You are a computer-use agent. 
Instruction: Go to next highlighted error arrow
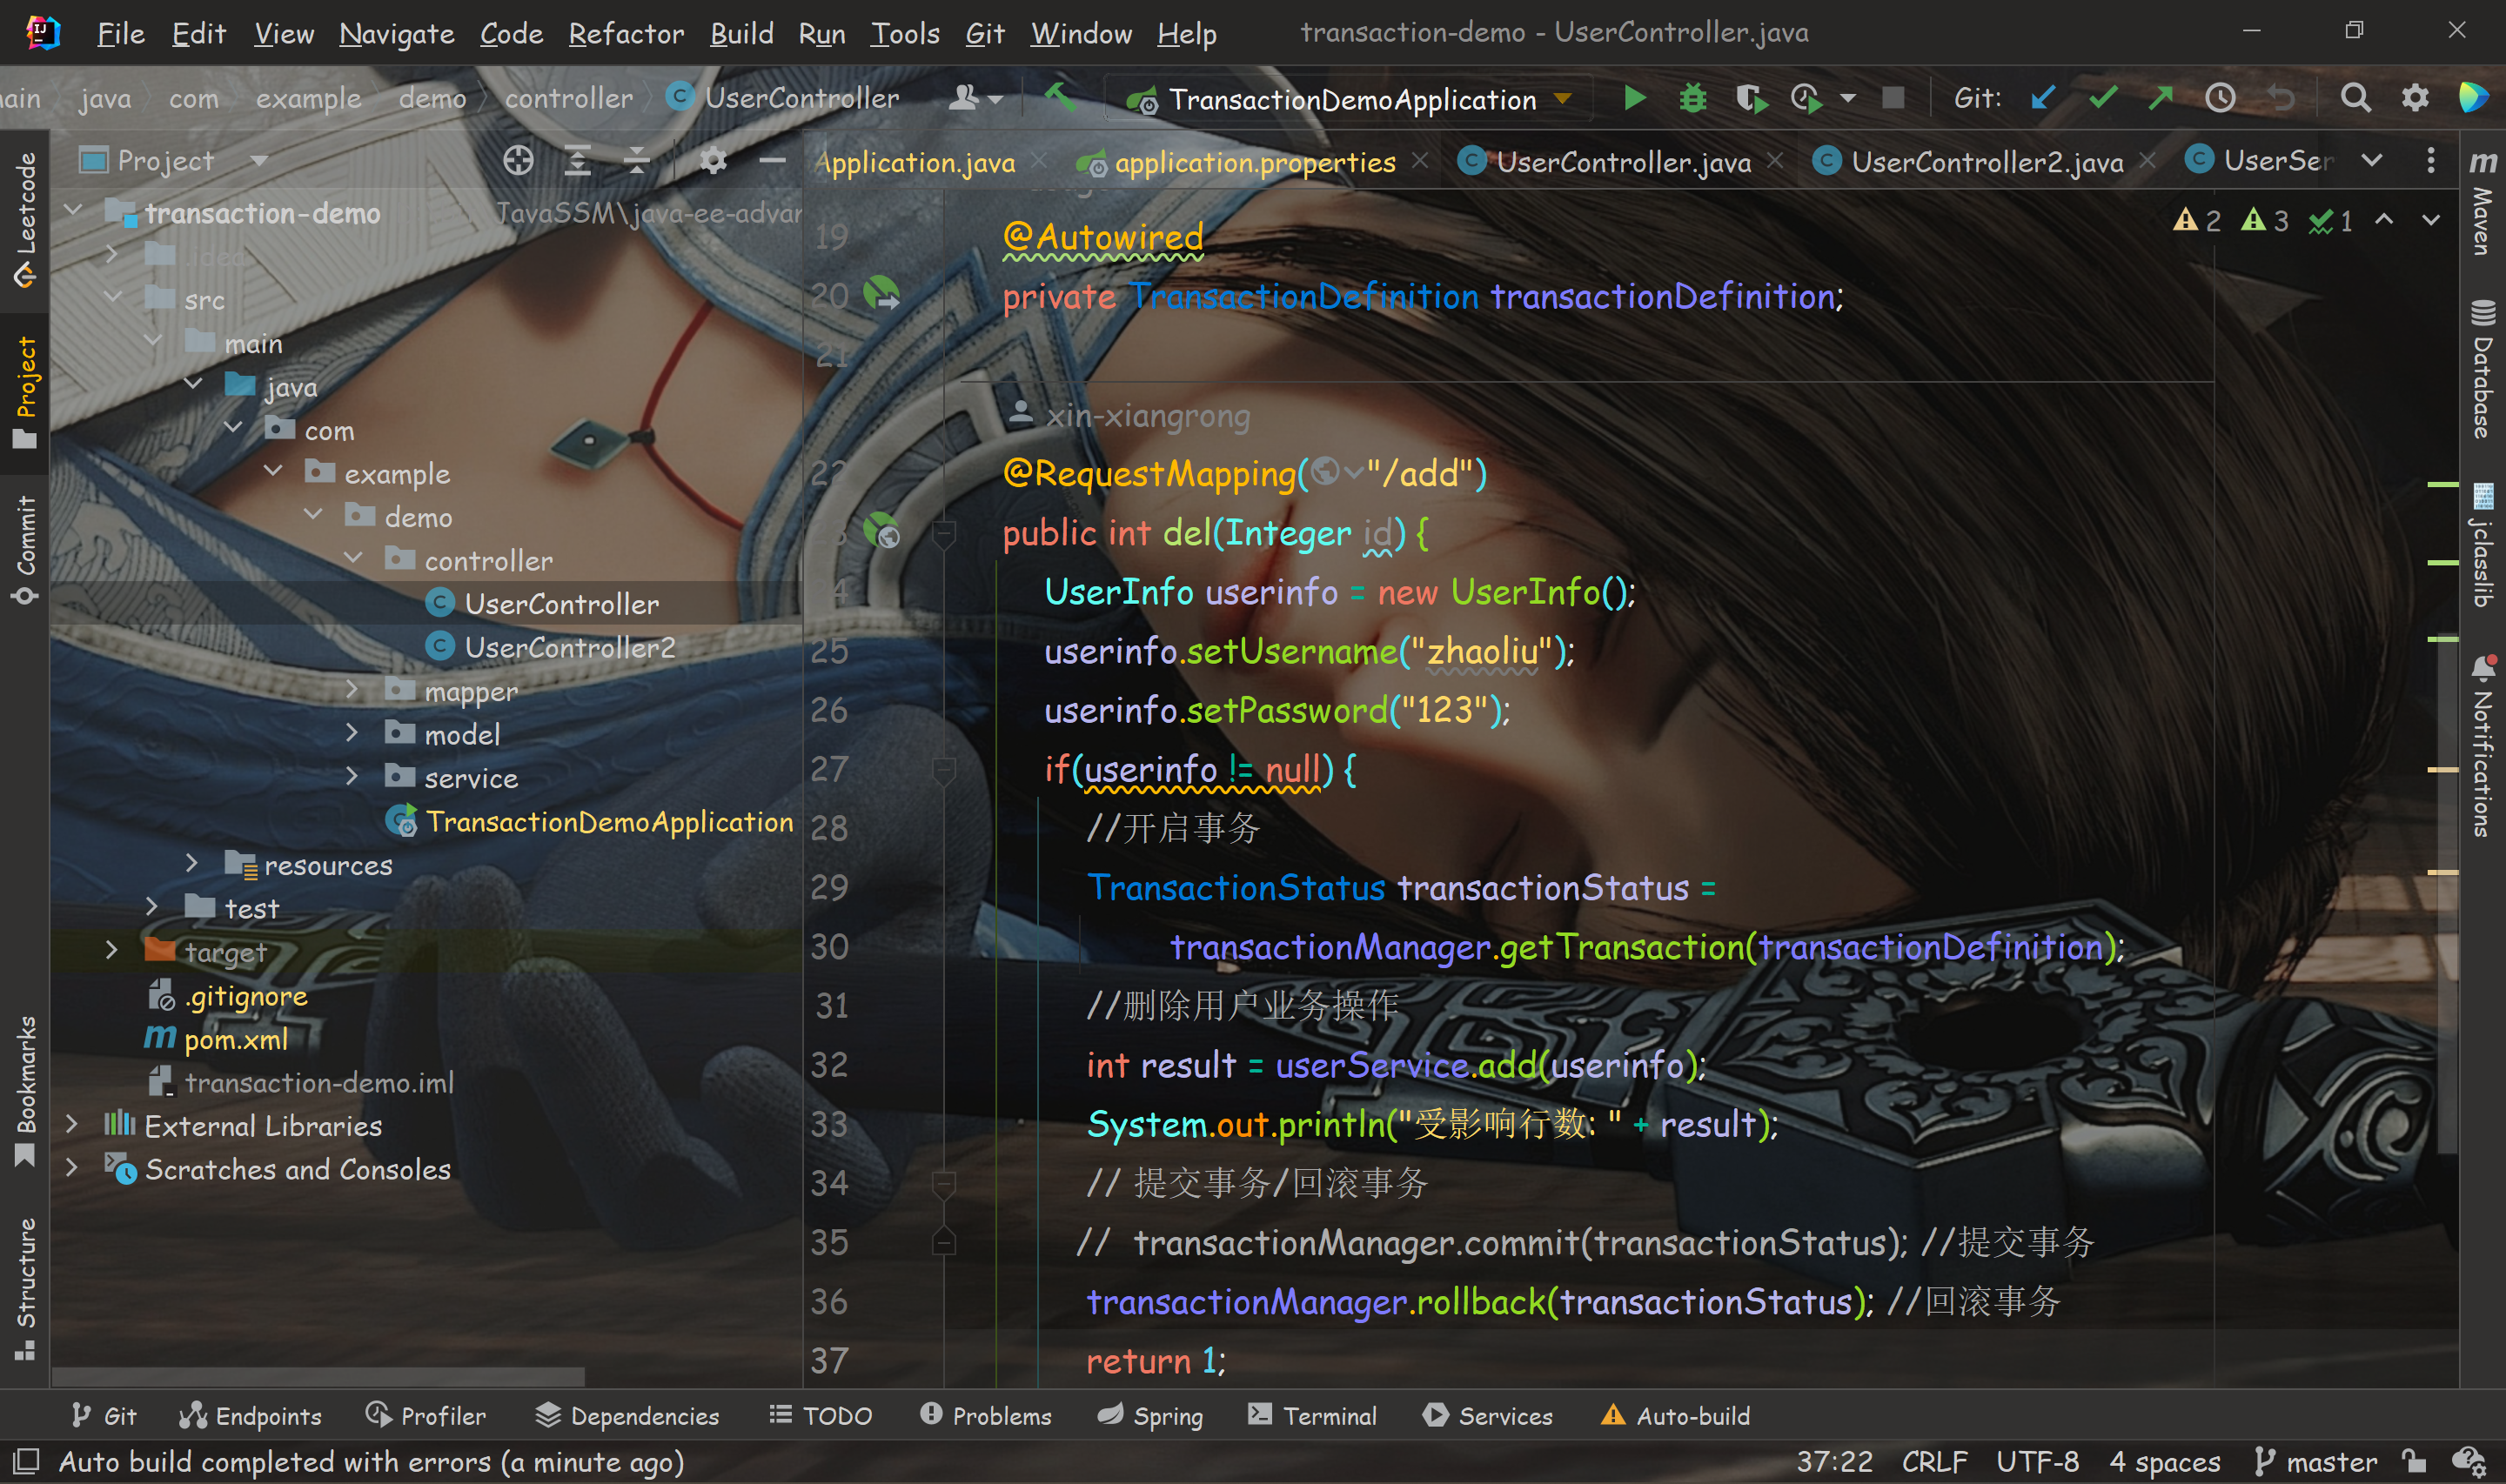tap(2430, 220)
